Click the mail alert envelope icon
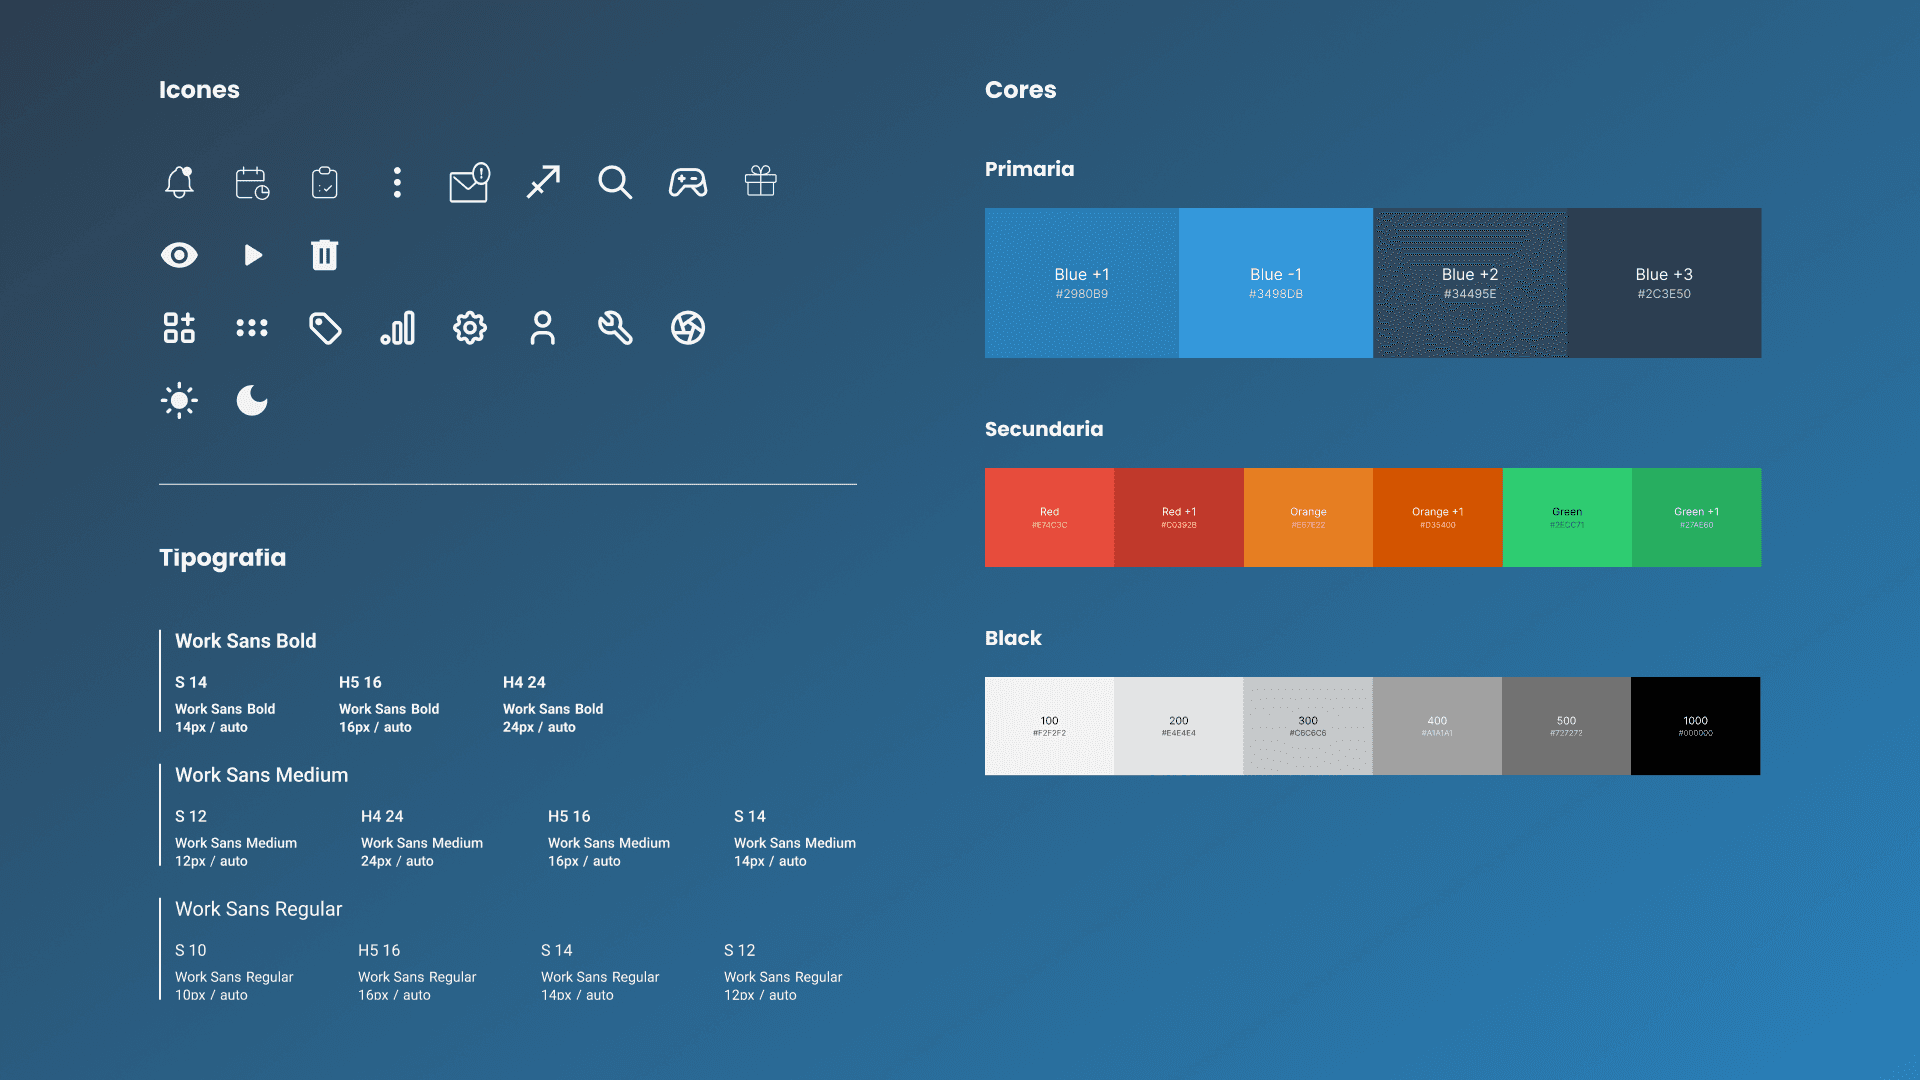1920x1080 pixels. (x=469, y=183)
